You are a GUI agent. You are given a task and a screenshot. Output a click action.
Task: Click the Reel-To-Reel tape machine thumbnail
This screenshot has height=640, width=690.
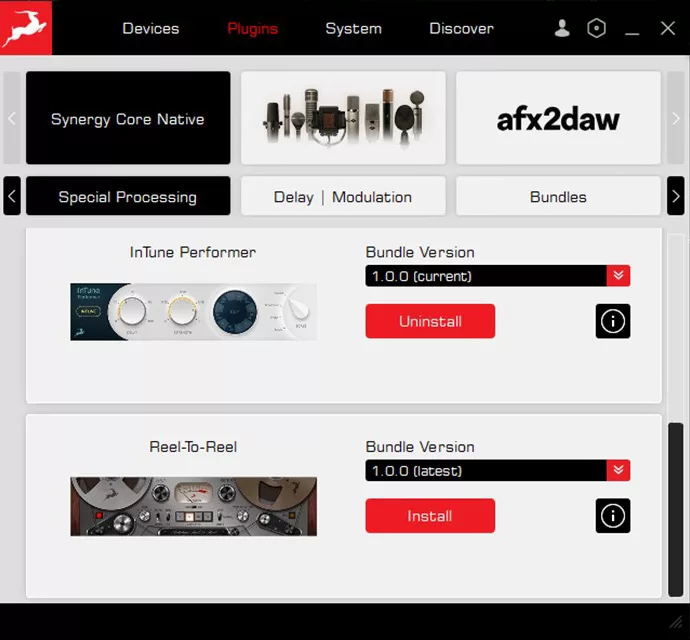click(x=193, y=506)
